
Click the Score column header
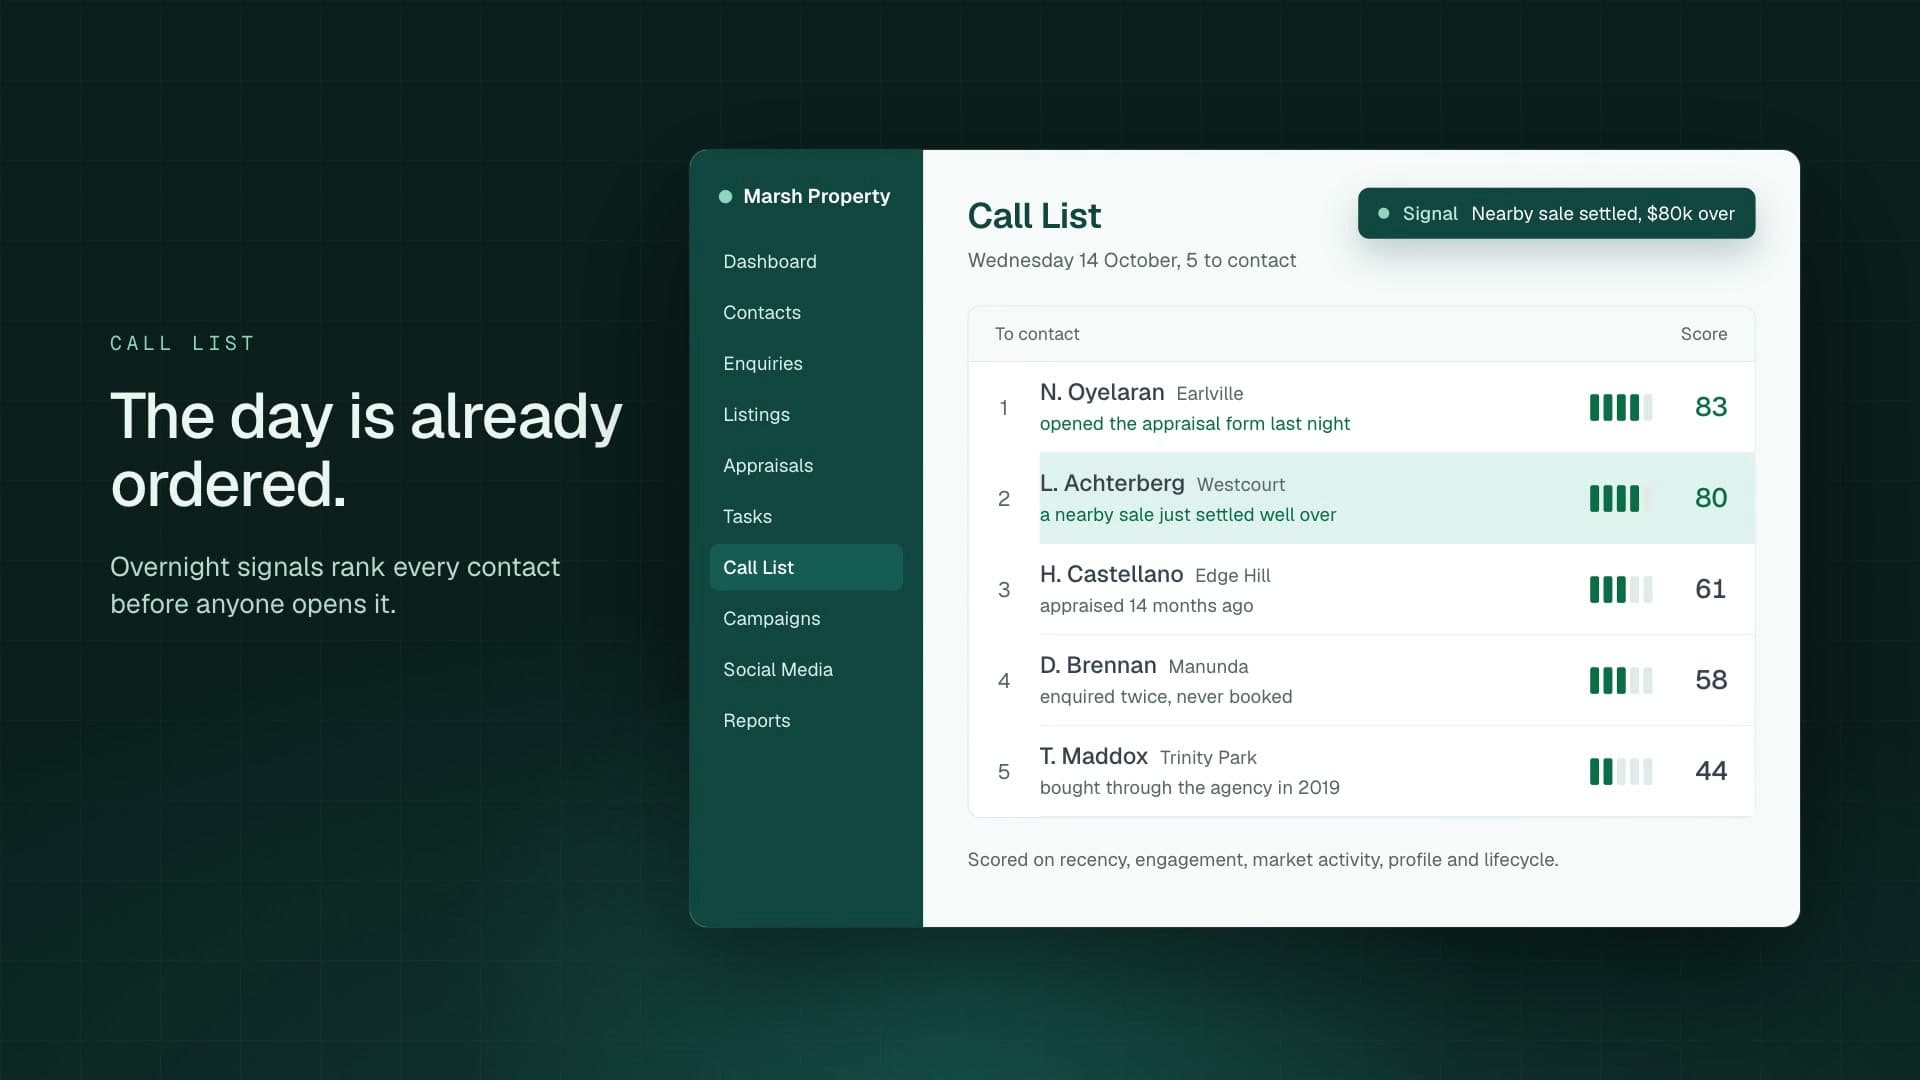click(x=1704, y=334)
